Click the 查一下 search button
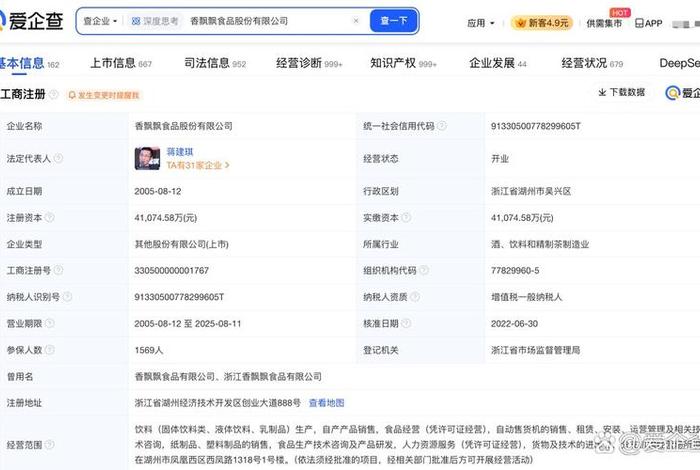This screenshot has height=470, width=700. click(394, 21)
